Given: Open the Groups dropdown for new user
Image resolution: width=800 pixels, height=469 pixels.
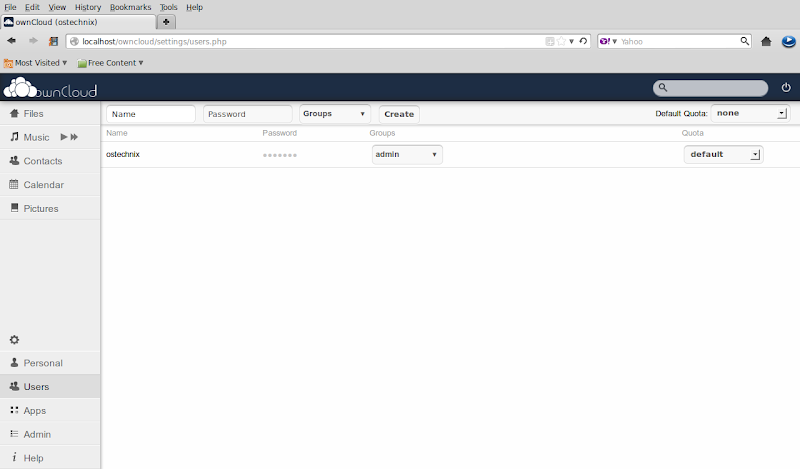Looking at the screenshot, I should pos(334,114).
